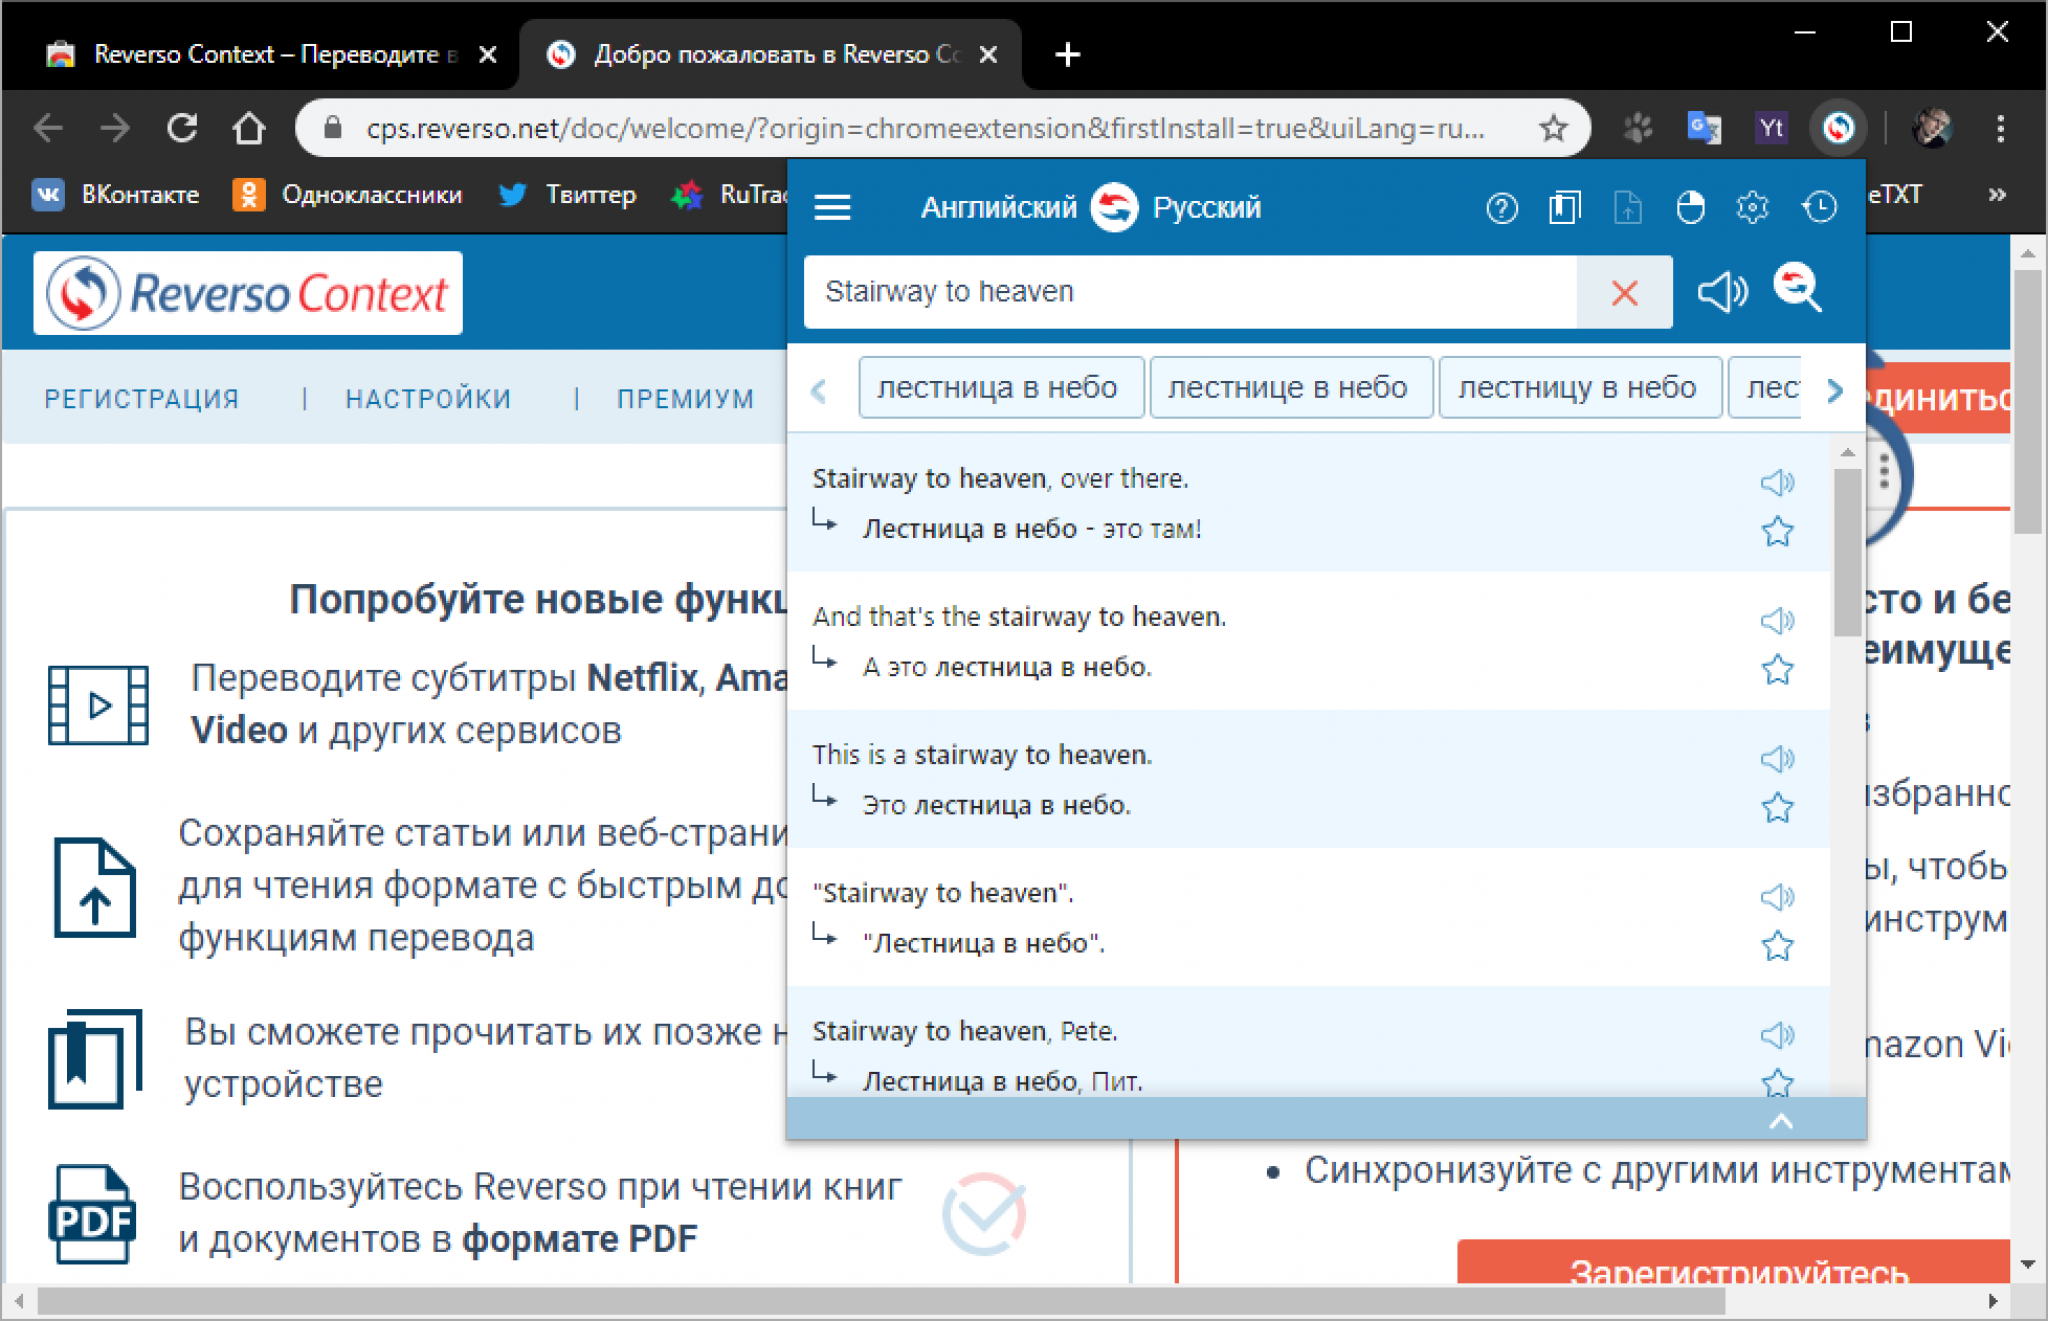This screenshot has width=2048, height=1321.
Task: Select 'лестницу в небо' translation chip
Action: [x=1578, y=388]
